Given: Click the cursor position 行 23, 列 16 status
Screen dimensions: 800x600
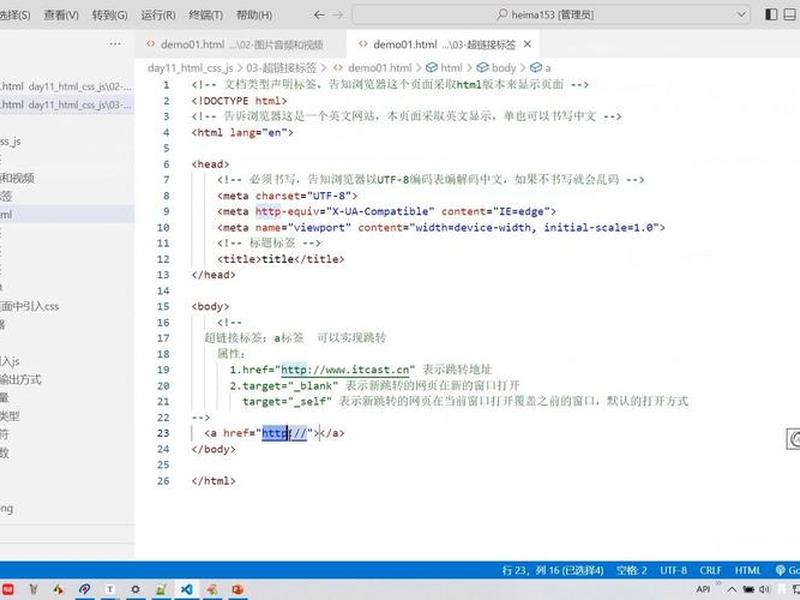Looking at the screenshot, I should pos(553,570).
